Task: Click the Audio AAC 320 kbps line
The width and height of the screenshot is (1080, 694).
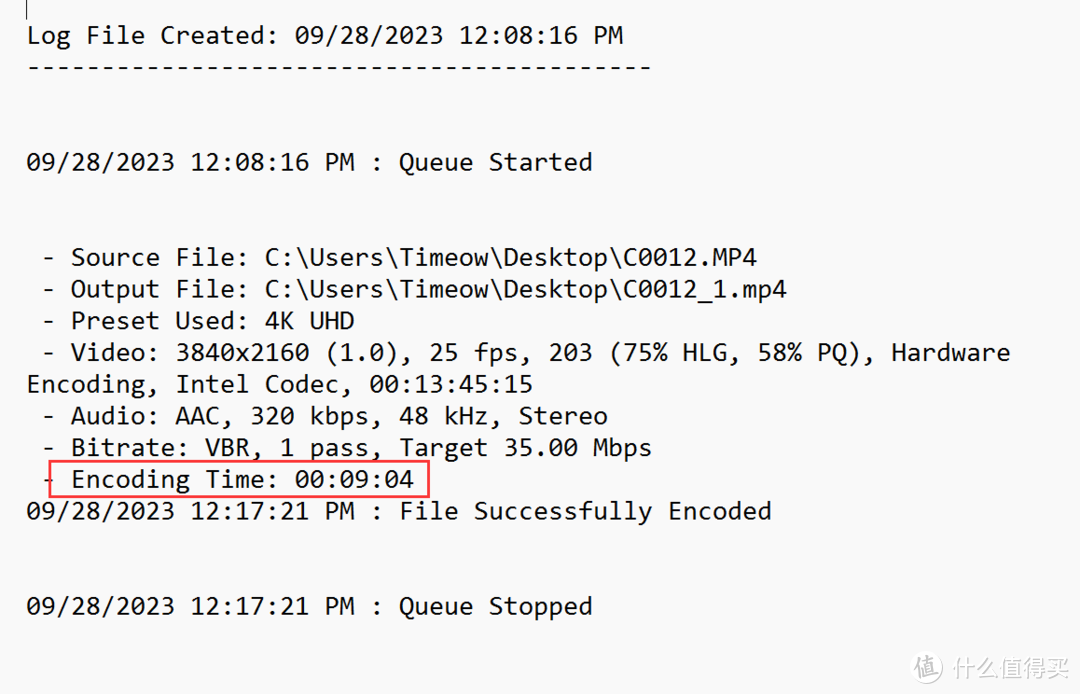Action: pyautogui.click(x=325, y=416)
